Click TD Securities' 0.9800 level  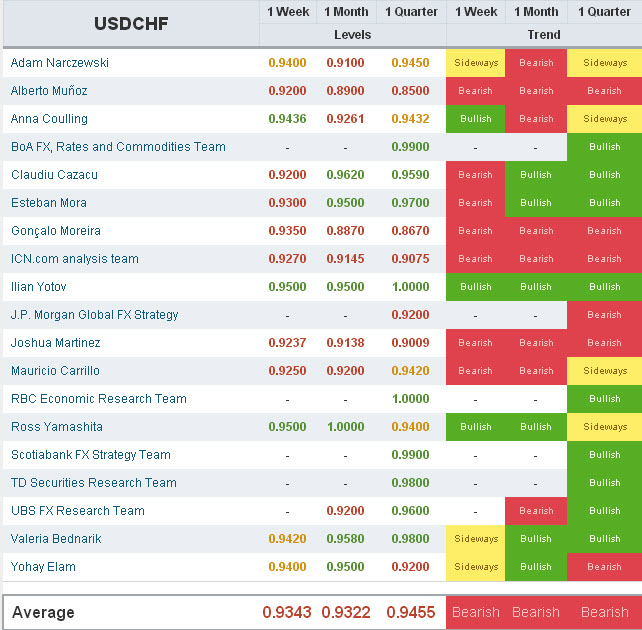[410, 483]
